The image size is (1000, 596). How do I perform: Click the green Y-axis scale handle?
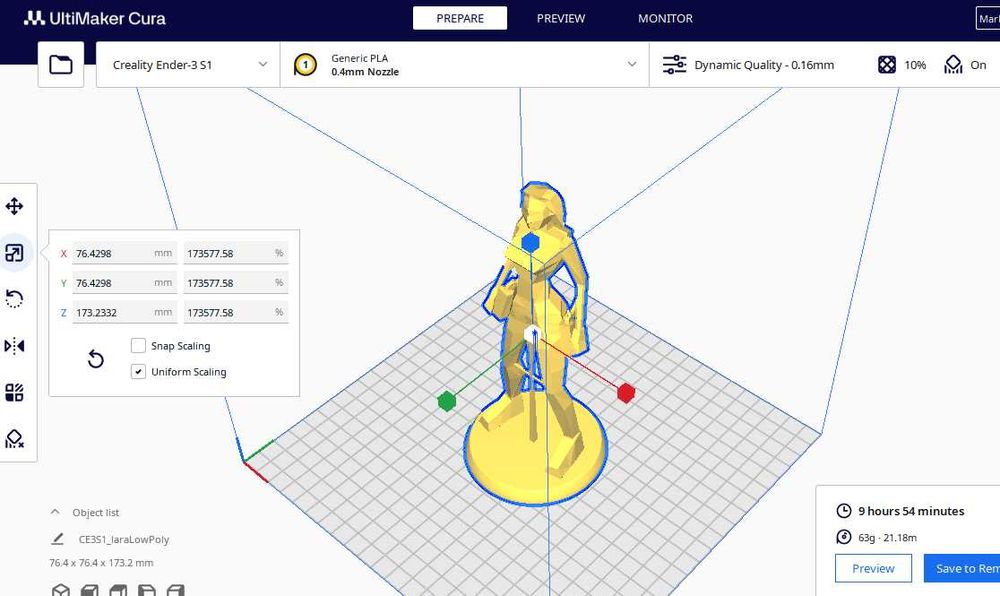(447, 401)
